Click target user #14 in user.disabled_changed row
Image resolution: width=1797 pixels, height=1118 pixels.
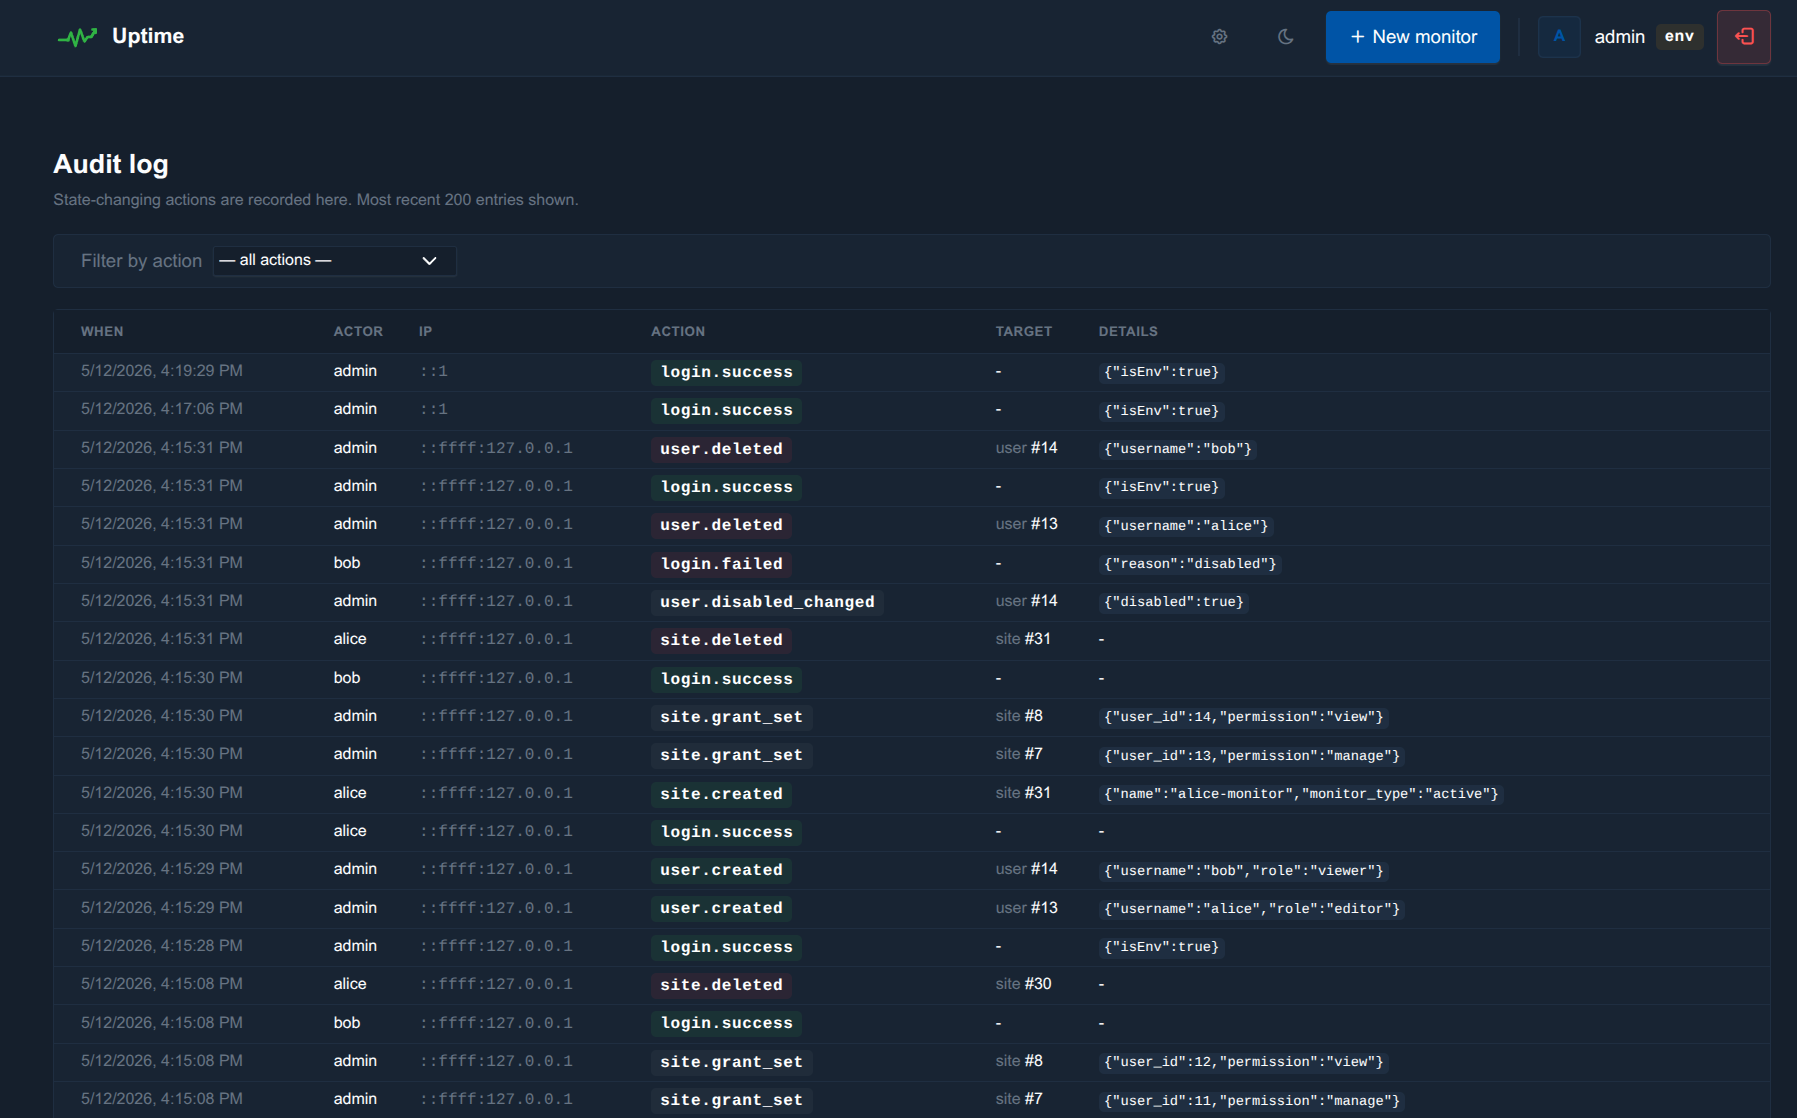(x=1026, y=601)
